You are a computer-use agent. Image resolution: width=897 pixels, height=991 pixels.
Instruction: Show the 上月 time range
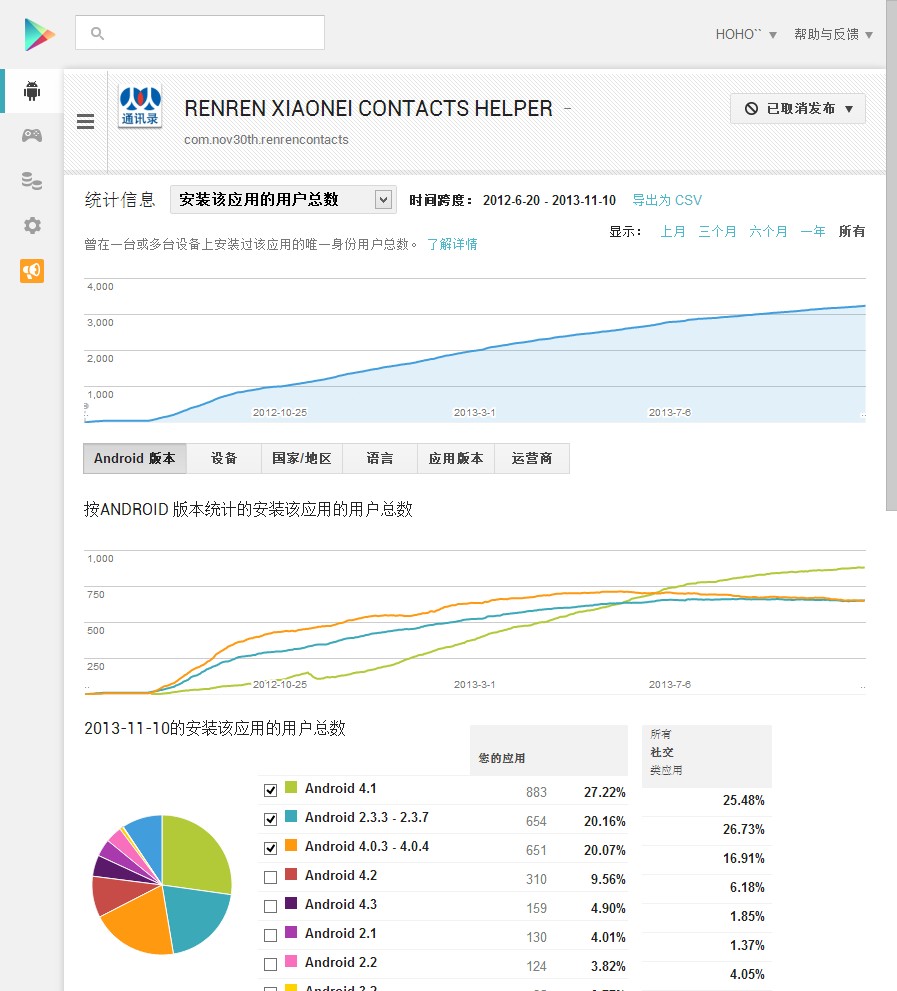(x=673, y=231)
